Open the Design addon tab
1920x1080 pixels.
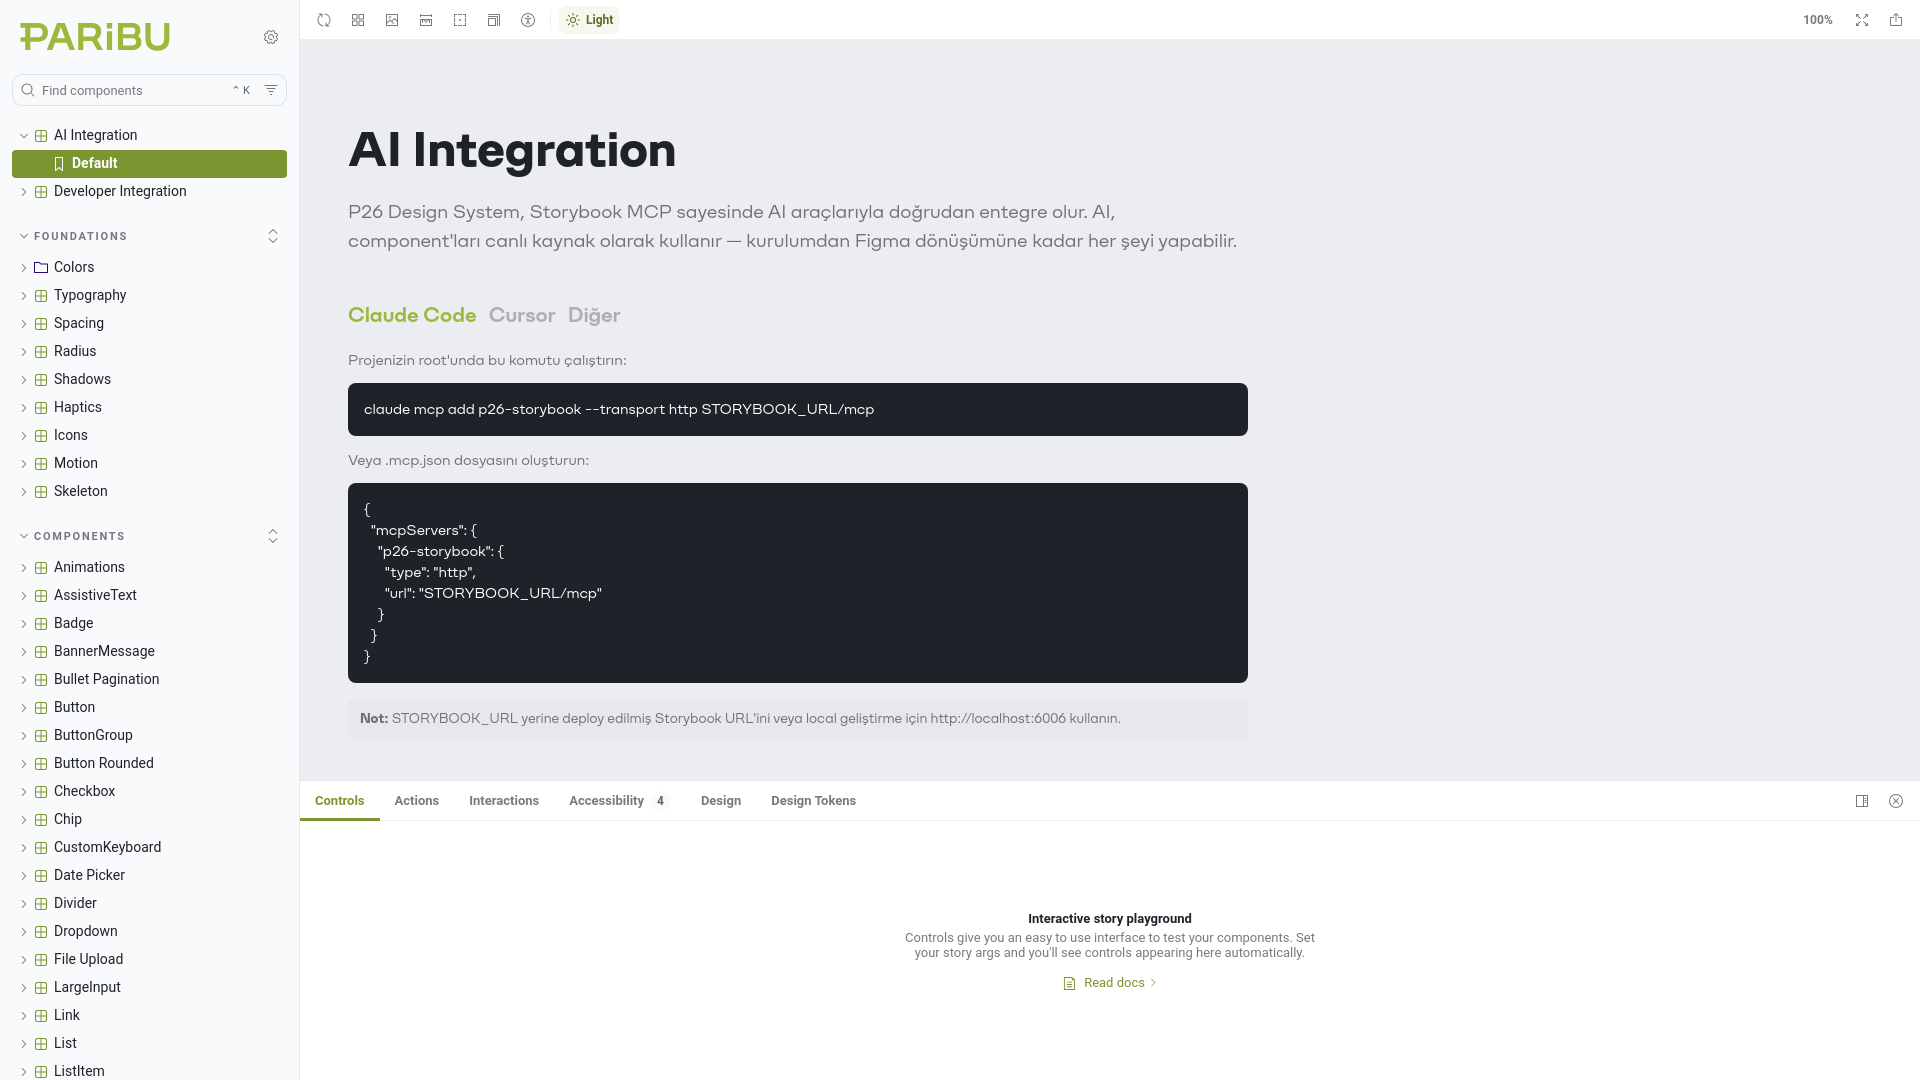tap(721, 801)
